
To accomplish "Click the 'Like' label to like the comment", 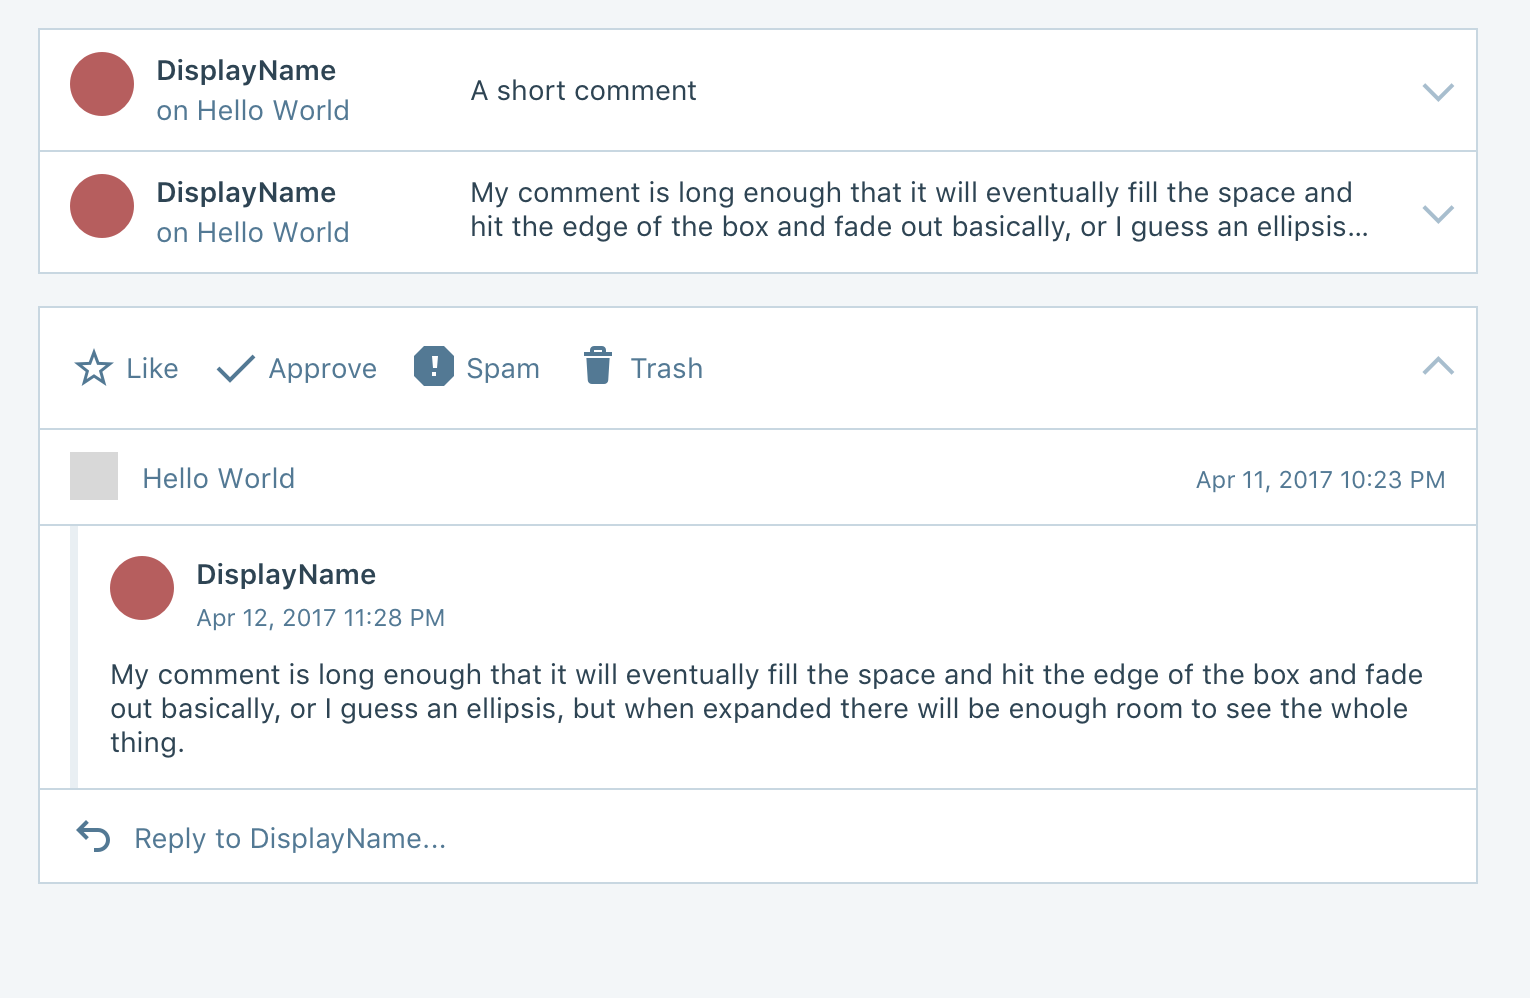I will point(152,369).
